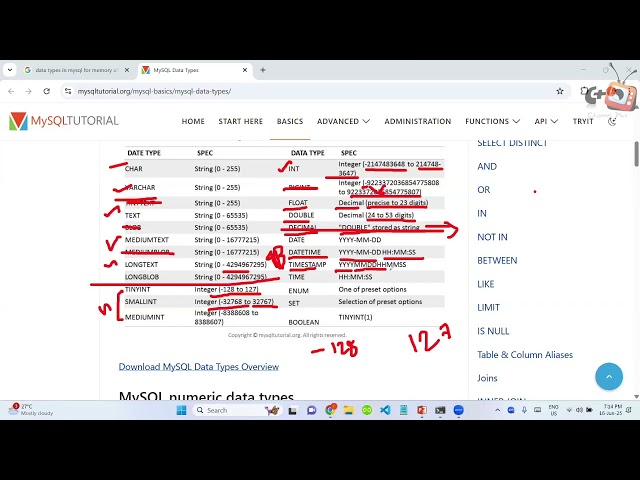
Task: Open the ADMINISTRATION menu item
Action: (x=418, y=121)
